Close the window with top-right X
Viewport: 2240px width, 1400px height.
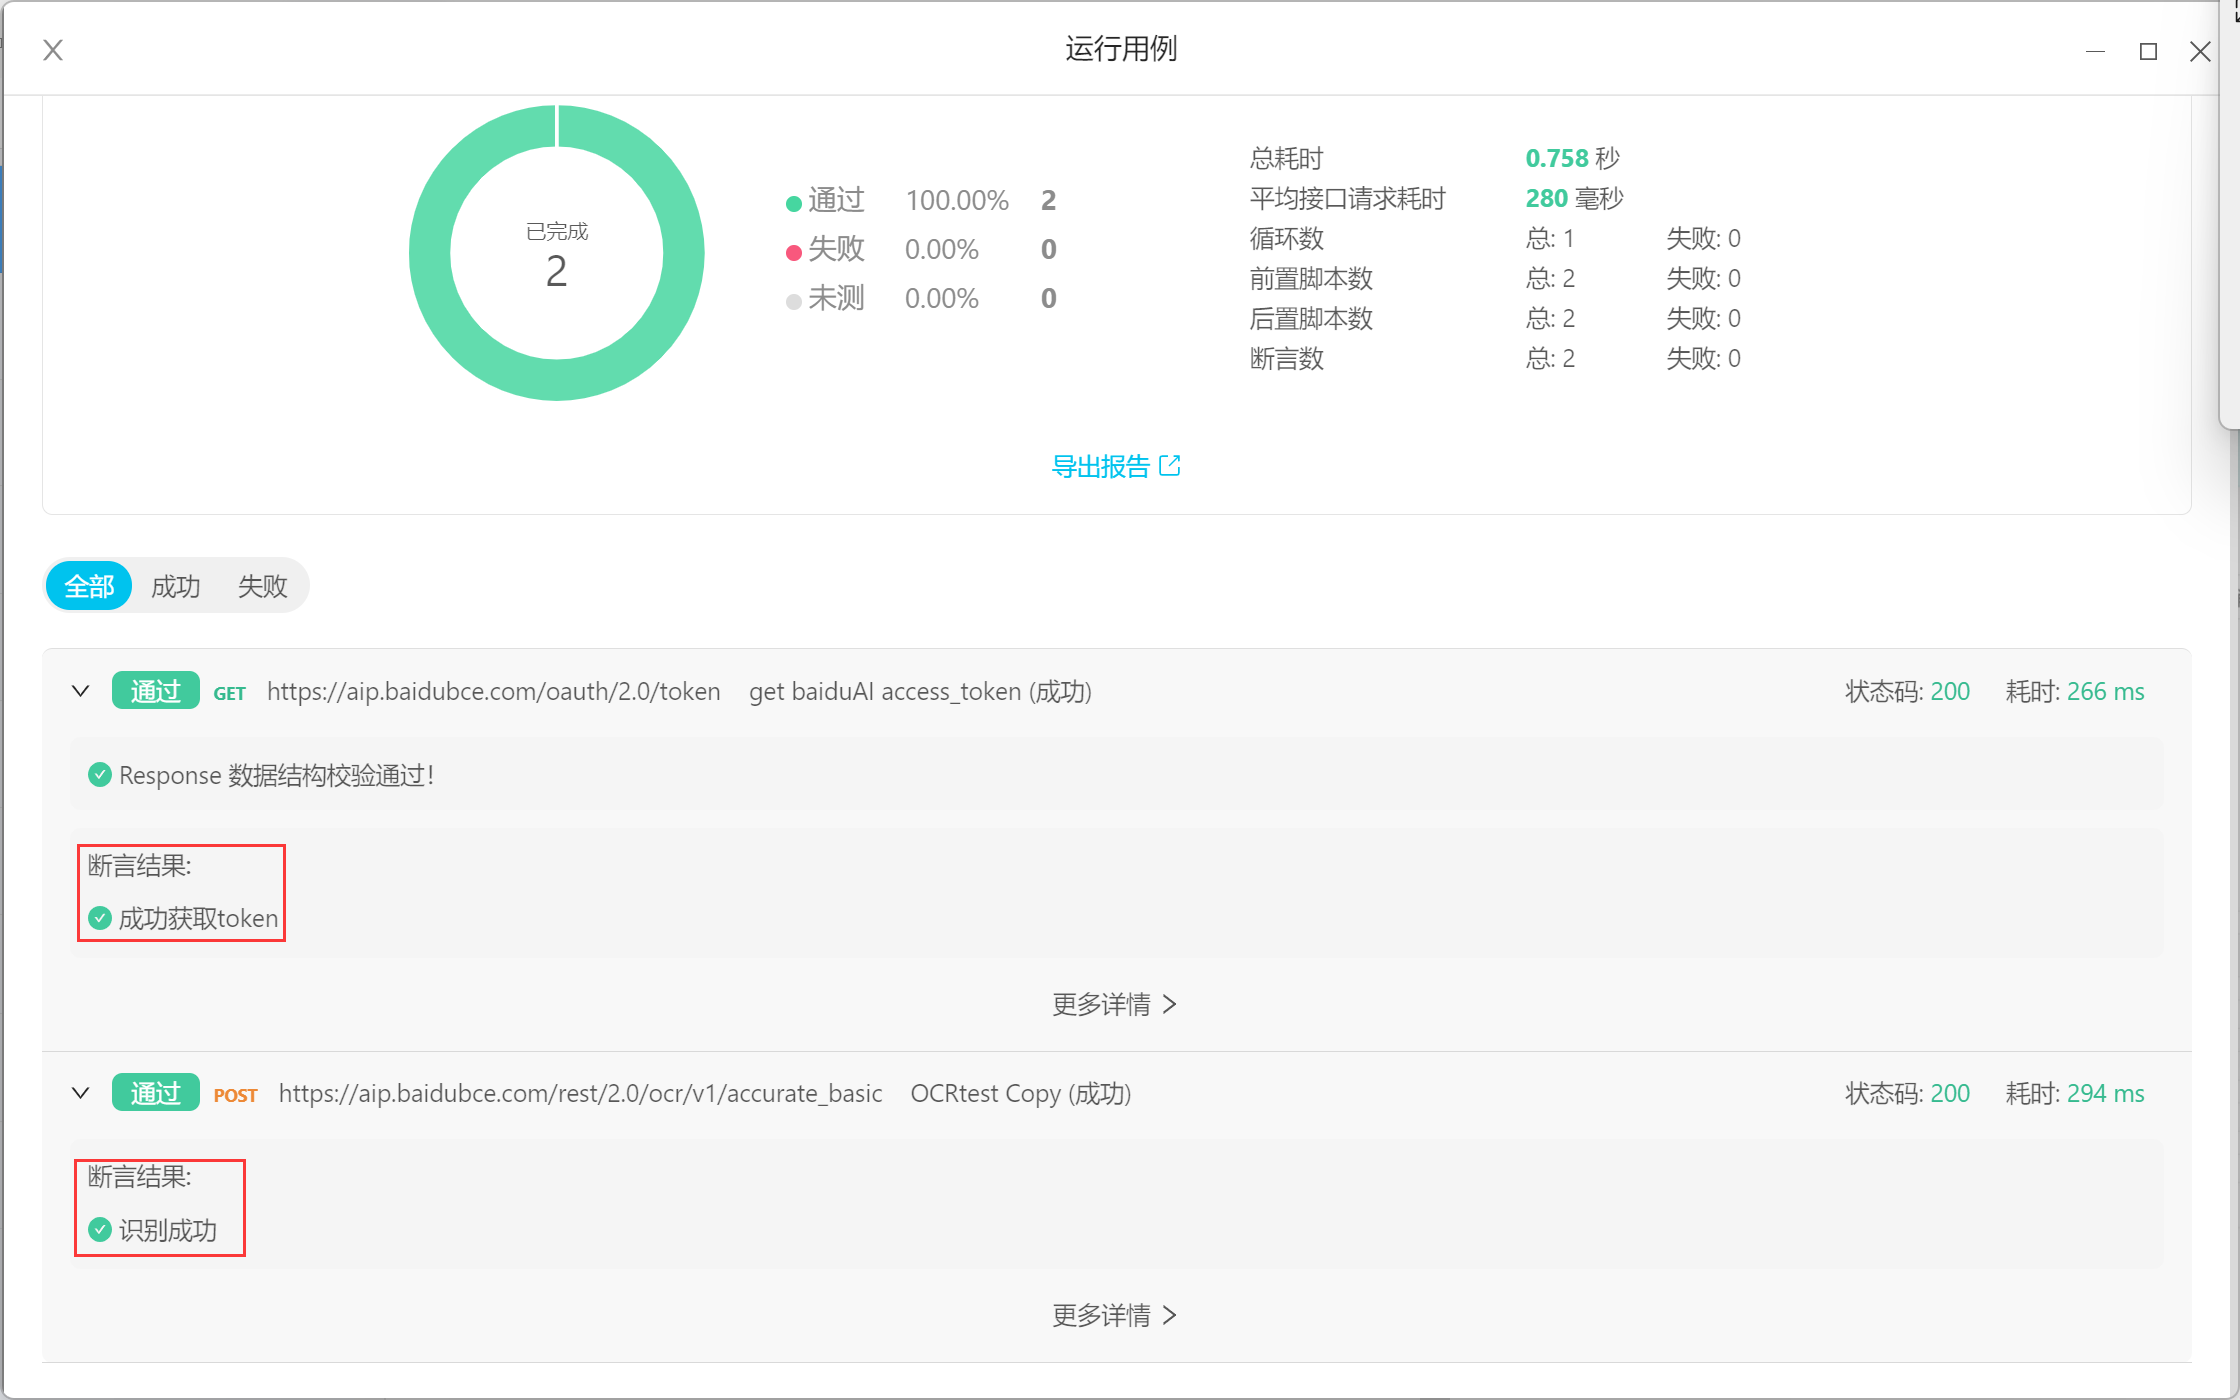click(2200, 51)
